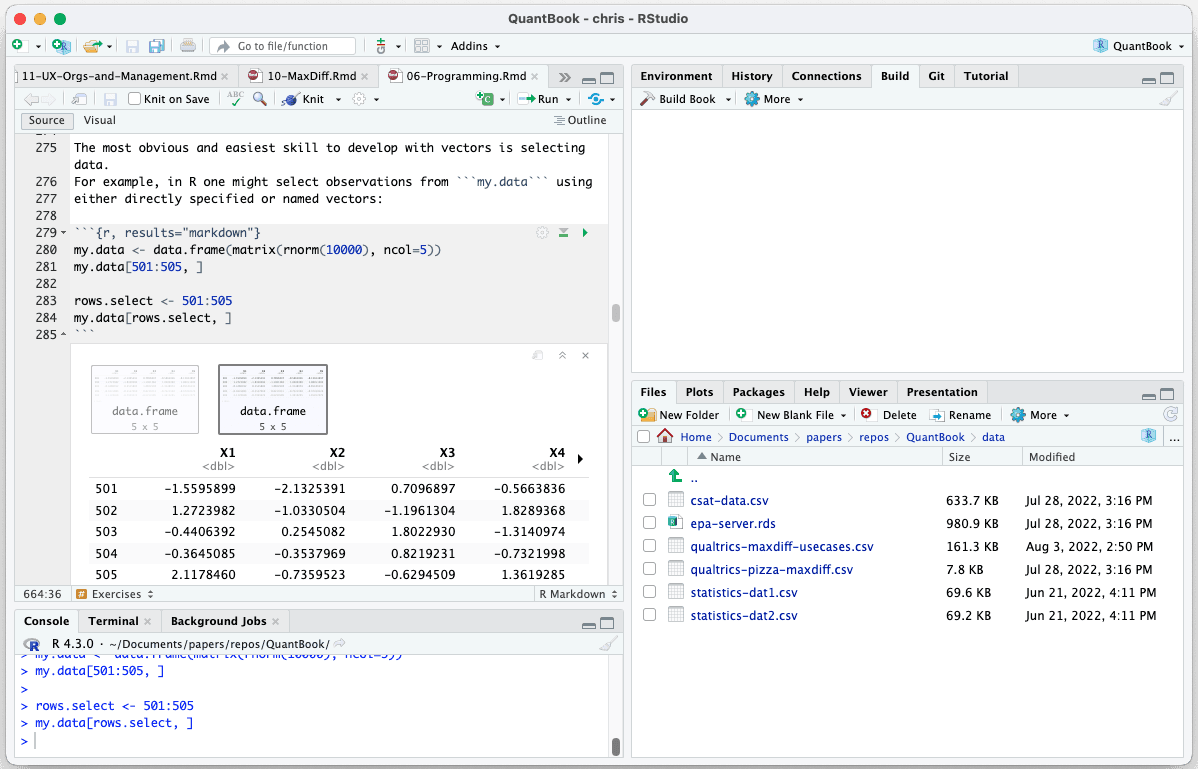Click the save document icon in editor
Image resolution: width=1198 pixels, height=769 pixels.
point(110,99)
